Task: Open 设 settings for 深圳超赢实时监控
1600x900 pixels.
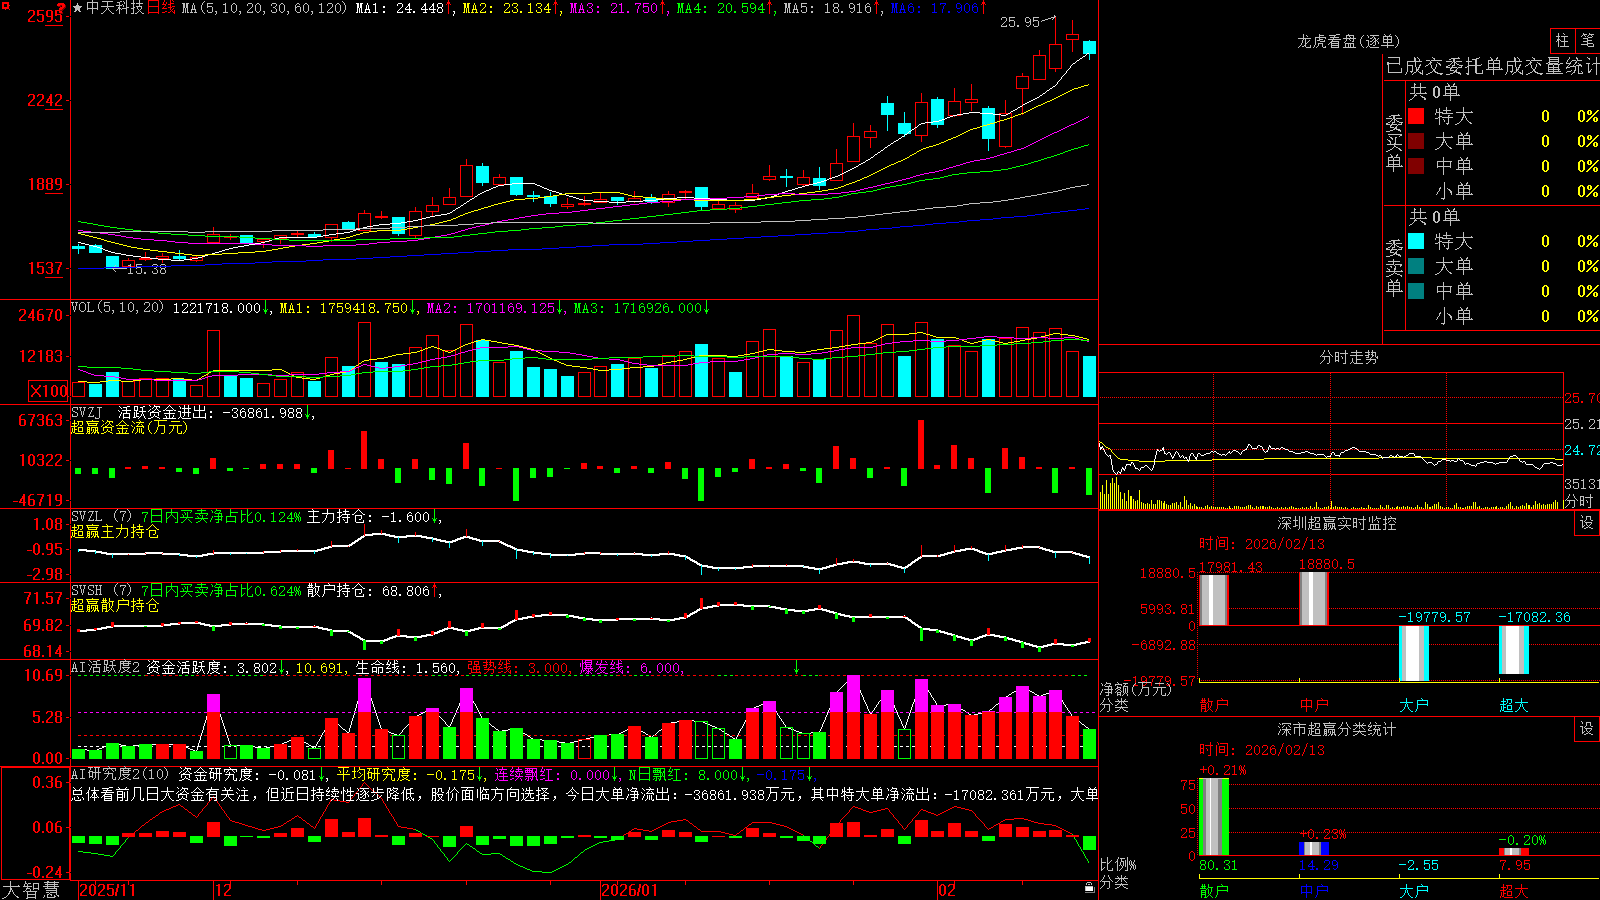Action: click(1587, 523)
